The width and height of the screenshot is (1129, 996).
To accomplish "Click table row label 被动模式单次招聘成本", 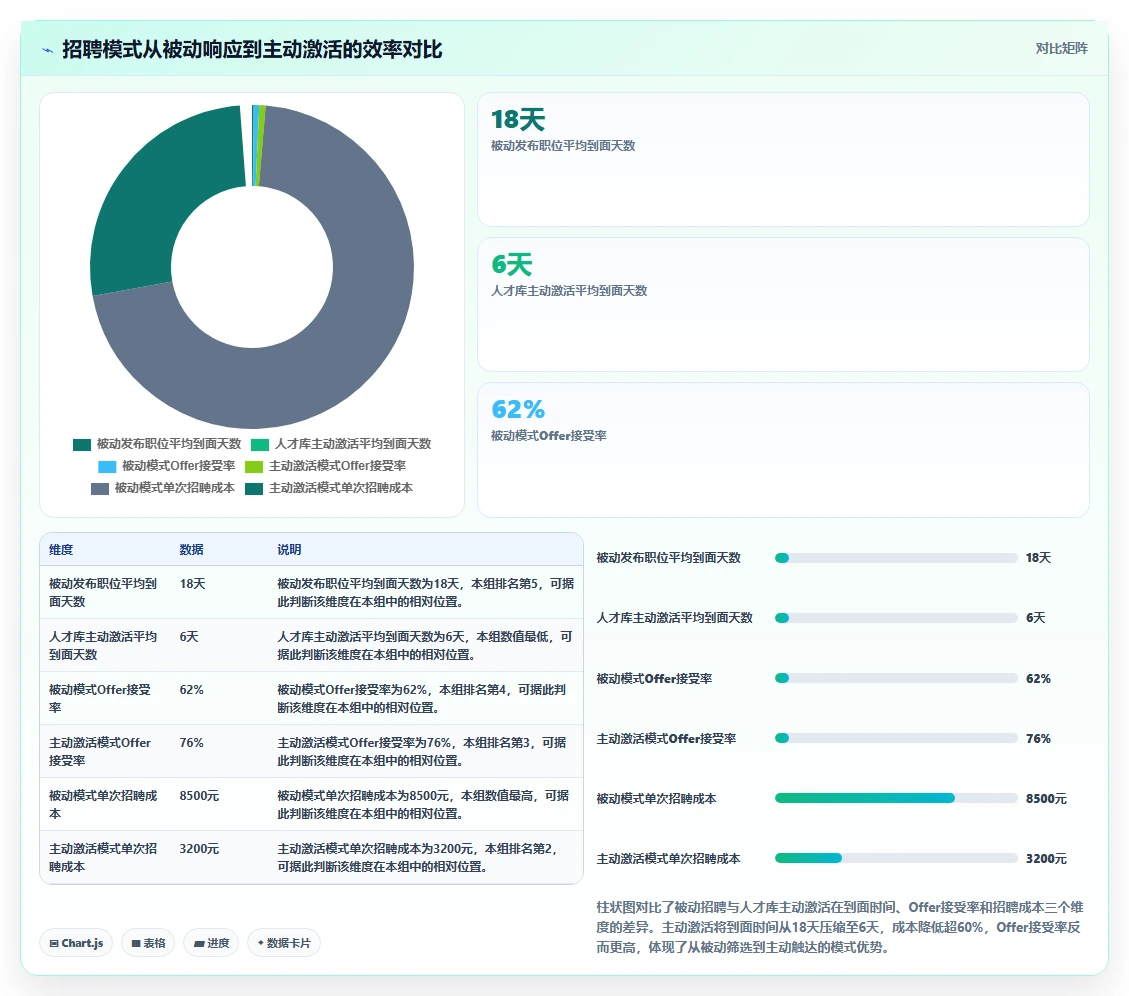I will click(103, 804).
